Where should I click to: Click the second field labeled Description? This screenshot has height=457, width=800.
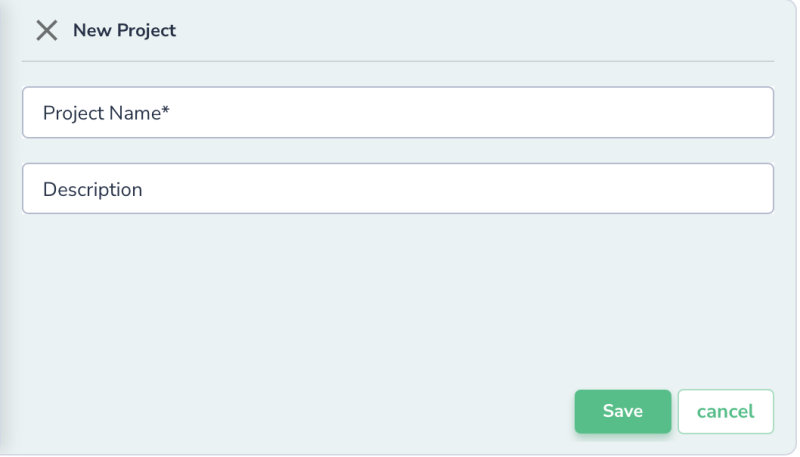[x=398, y=188]
